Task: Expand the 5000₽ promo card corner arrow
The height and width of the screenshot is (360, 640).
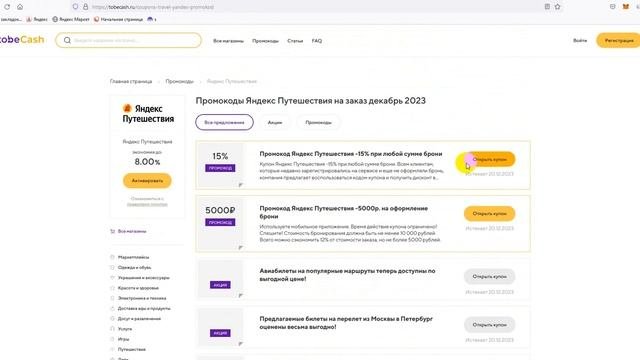Action: pos(240,247)
